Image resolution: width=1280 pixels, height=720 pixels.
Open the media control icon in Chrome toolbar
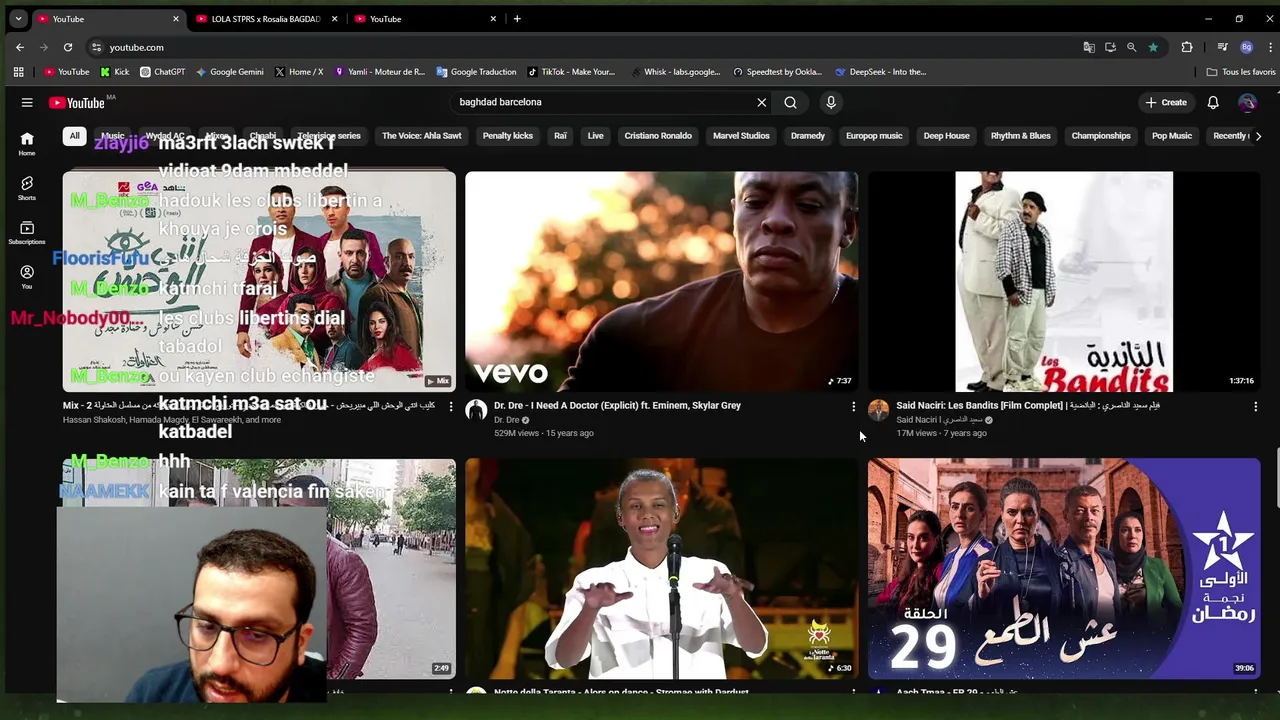point(1222,47)
